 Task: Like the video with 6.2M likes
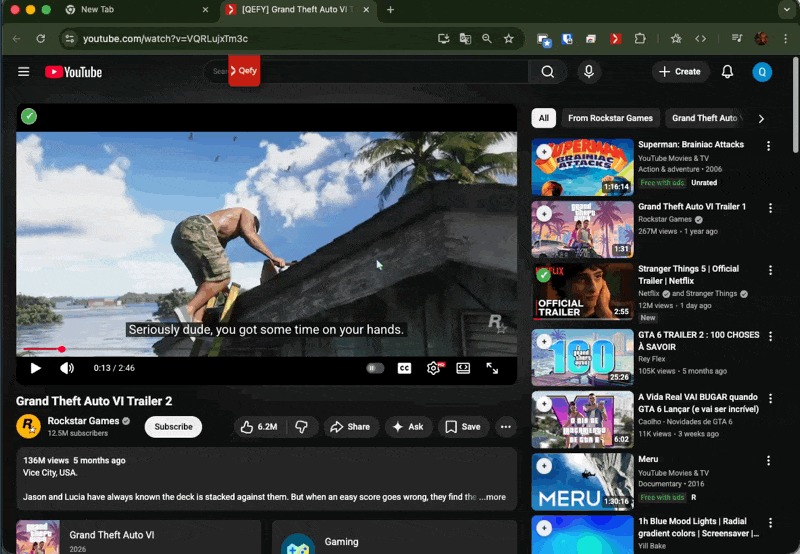(260, 427)
